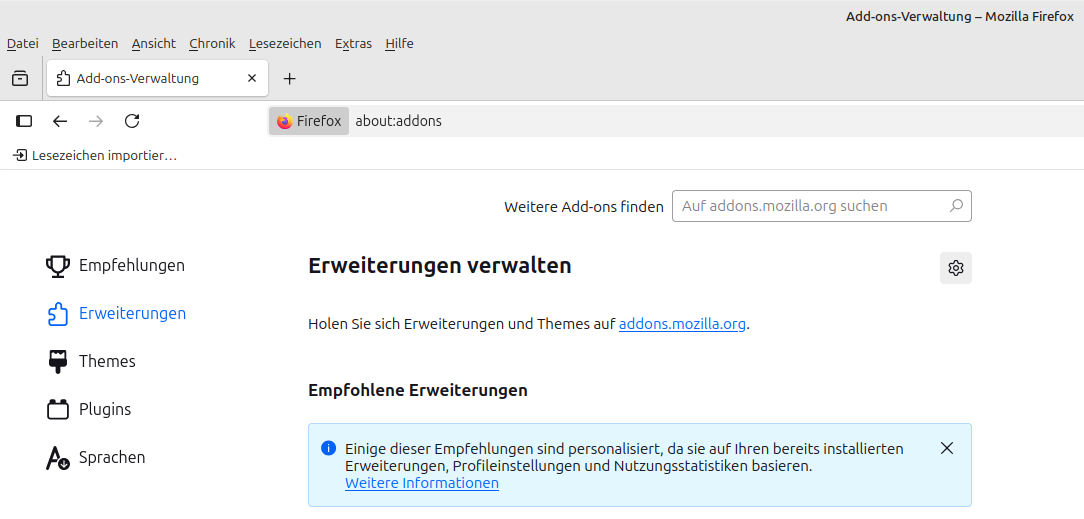Open the Erweiterungen category label
Viewport: 1084px width, 519px height.
tap(133, 313)
